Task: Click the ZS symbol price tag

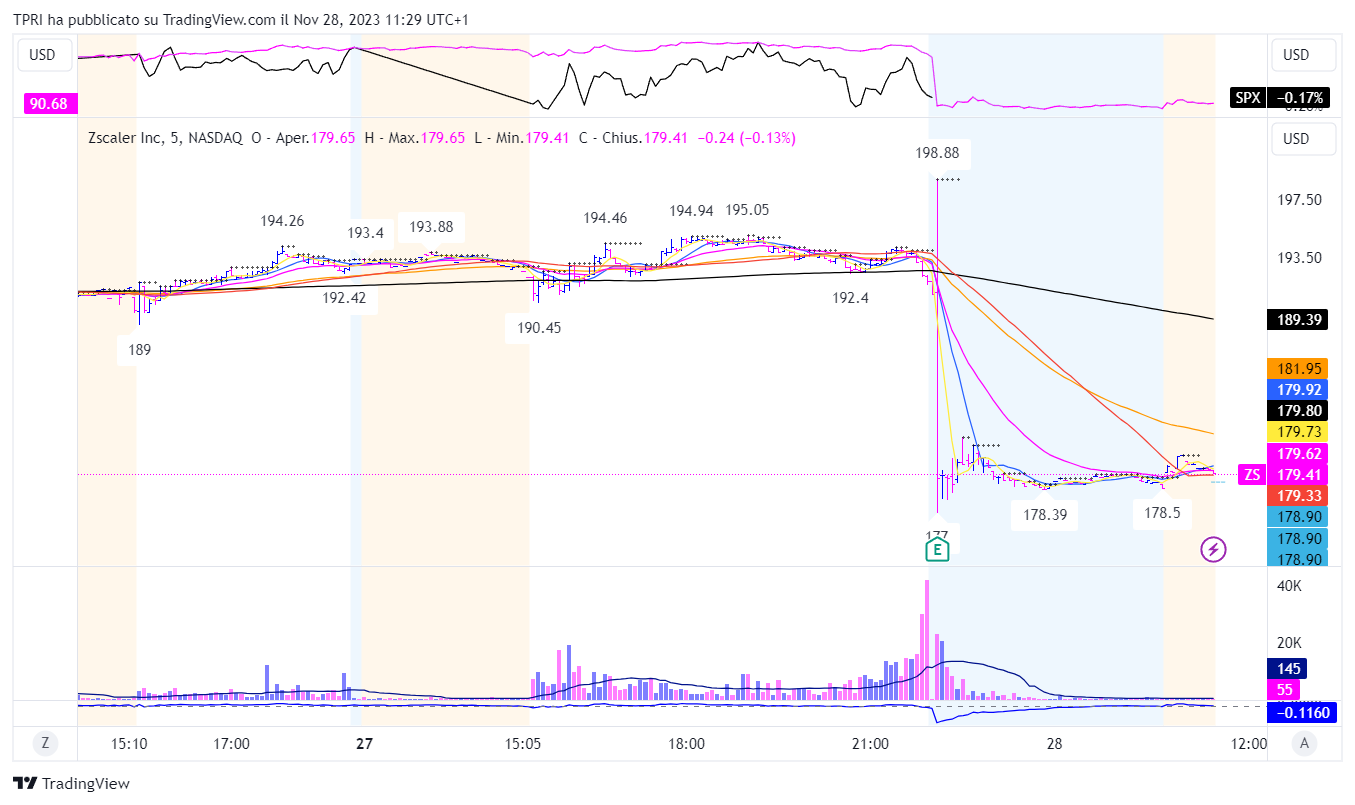Action: 1250,475
